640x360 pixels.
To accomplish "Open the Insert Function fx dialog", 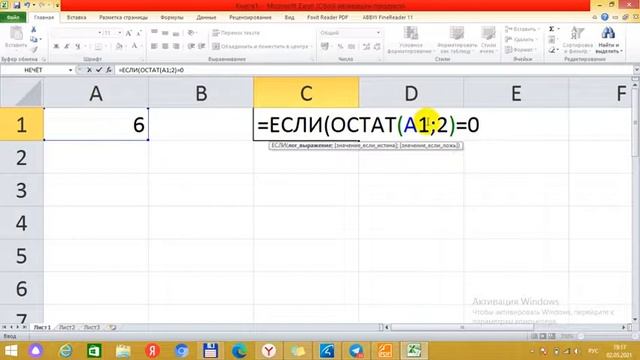I will 109,70.
